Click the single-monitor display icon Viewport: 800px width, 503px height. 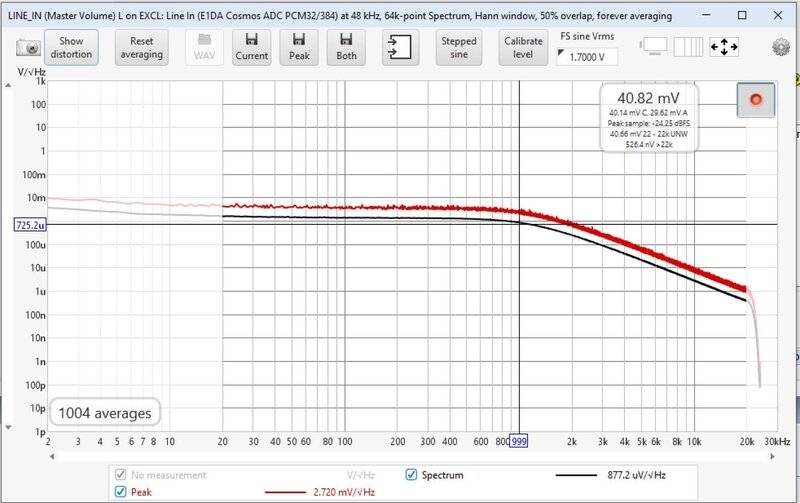point(654,46)
